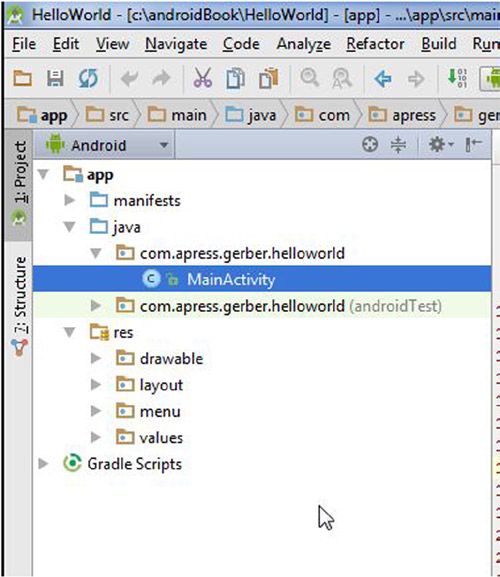Expand the layout folder
Image resolution: width=500 pixels, height=577 pixels.
[96, 385]
